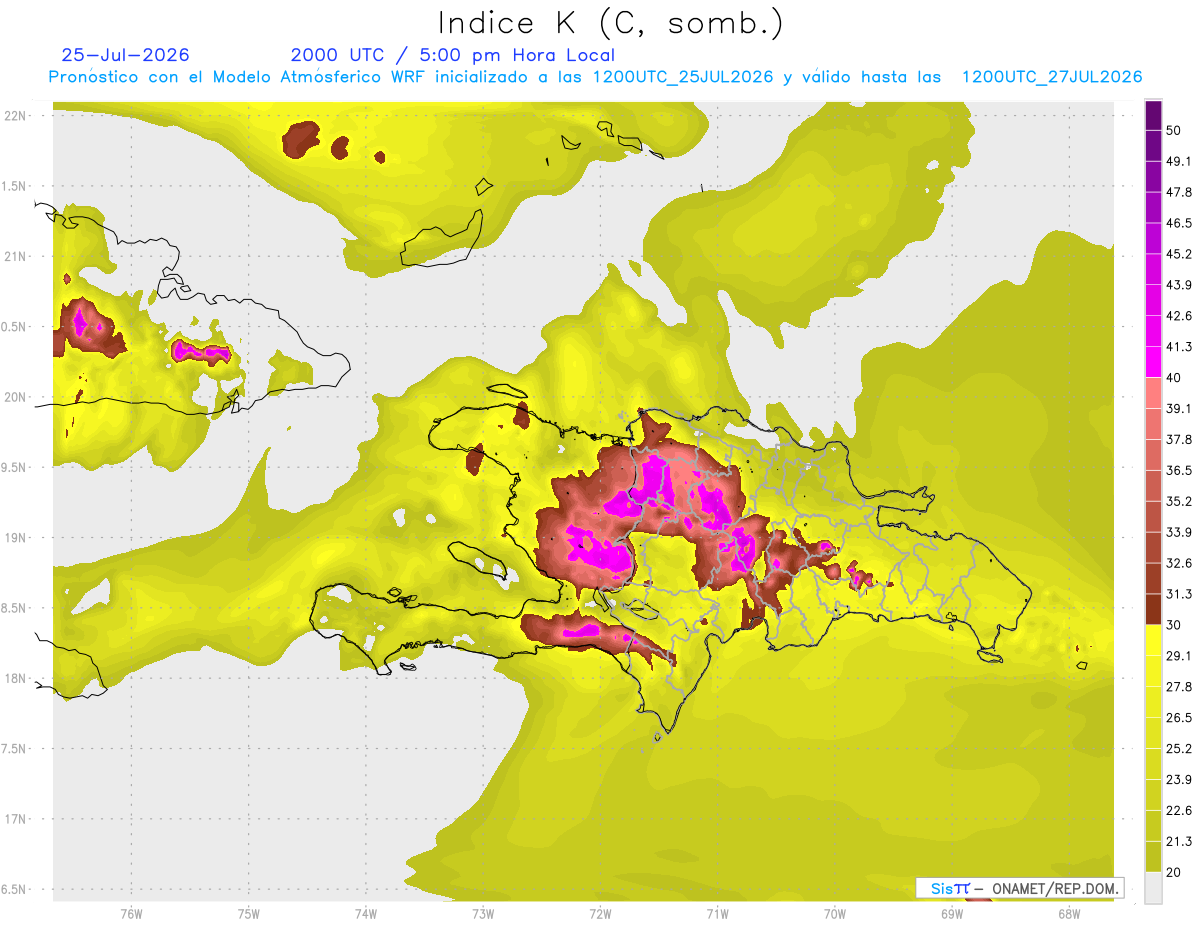Image resolution: width=1200 pixels, height=927 pixels.
Task: Click the '1200UTC_25JUL2026' initialization timestamp
Action: pyautogui.click(x=683, y=77)
